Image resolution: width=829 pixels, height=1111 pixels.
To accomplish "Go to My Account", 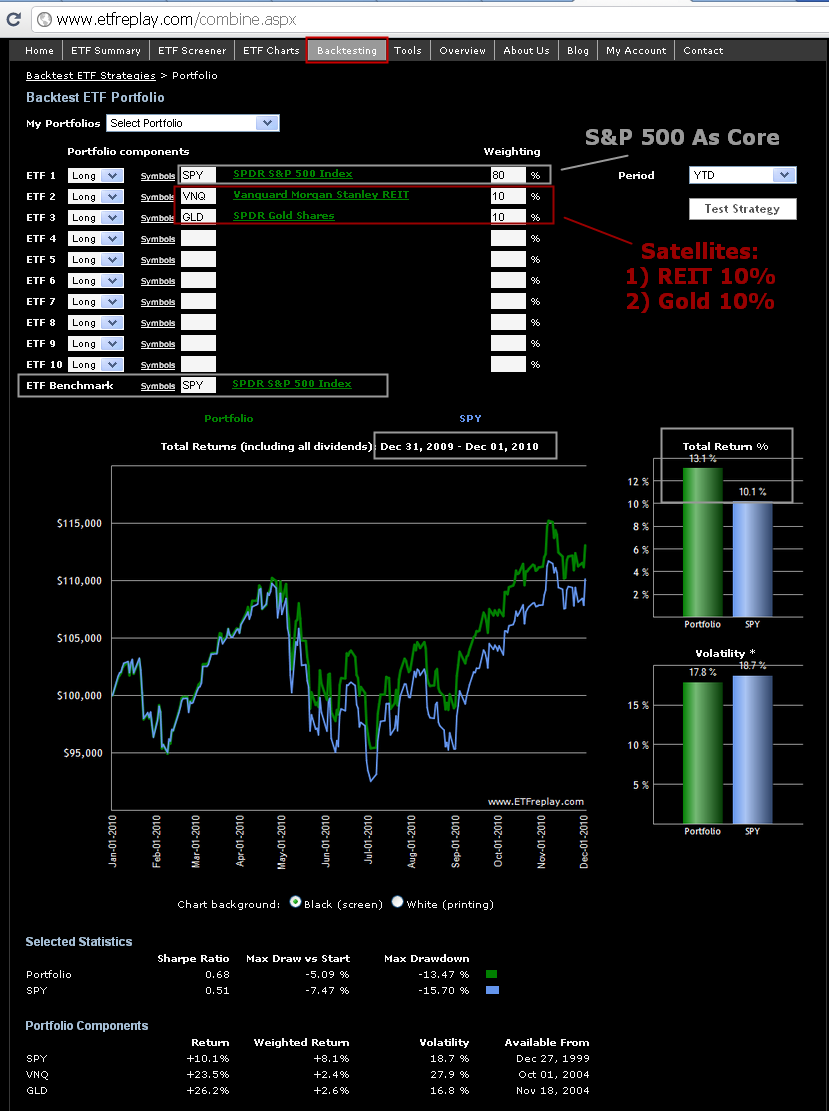I will point(636,50).
